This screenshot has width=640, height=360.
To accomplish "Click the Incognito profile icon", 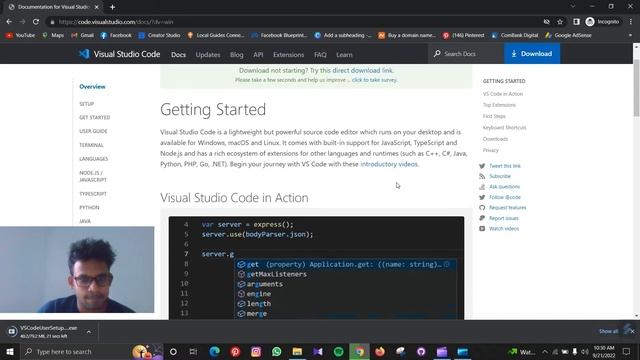I will [x=590, y=22].
